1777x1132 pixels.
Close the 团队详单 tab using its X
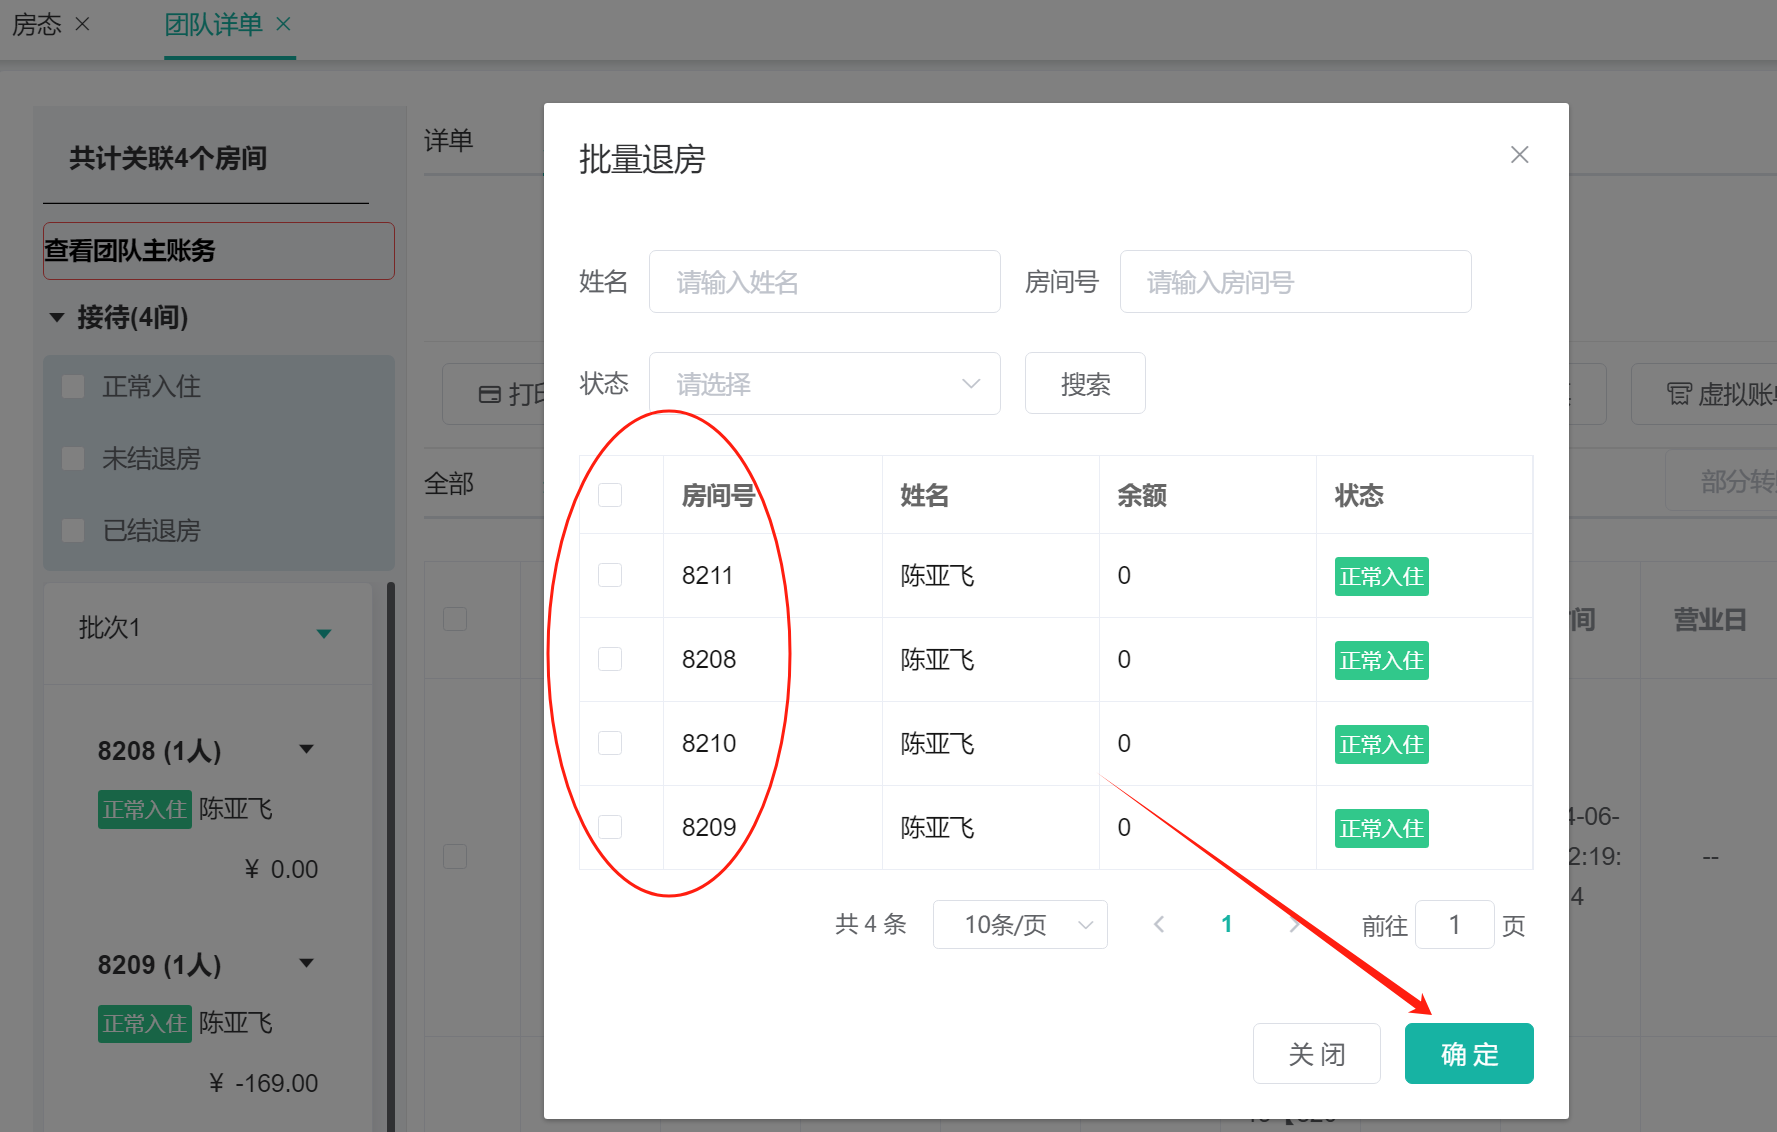click(283, 23)
